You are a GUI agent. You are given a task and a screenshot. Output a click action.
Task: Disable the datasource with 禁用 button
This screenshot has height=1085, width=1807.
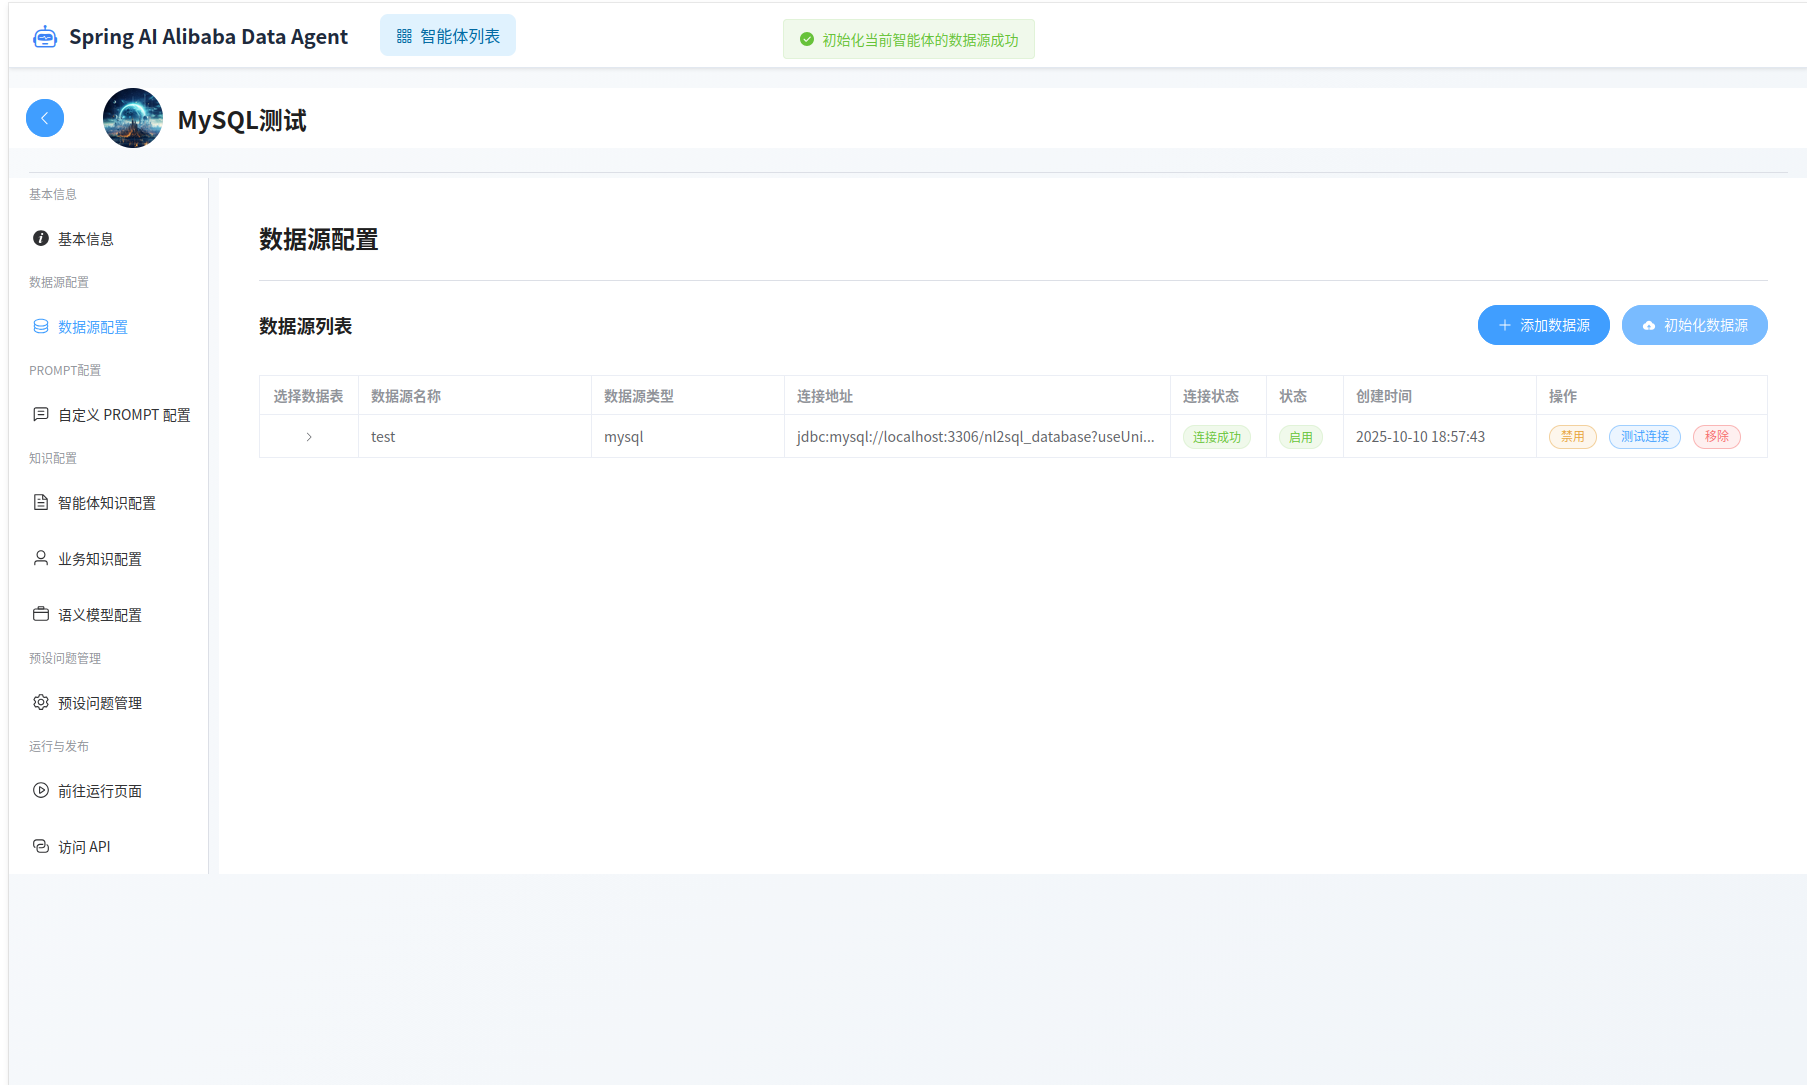point(1572,437)
